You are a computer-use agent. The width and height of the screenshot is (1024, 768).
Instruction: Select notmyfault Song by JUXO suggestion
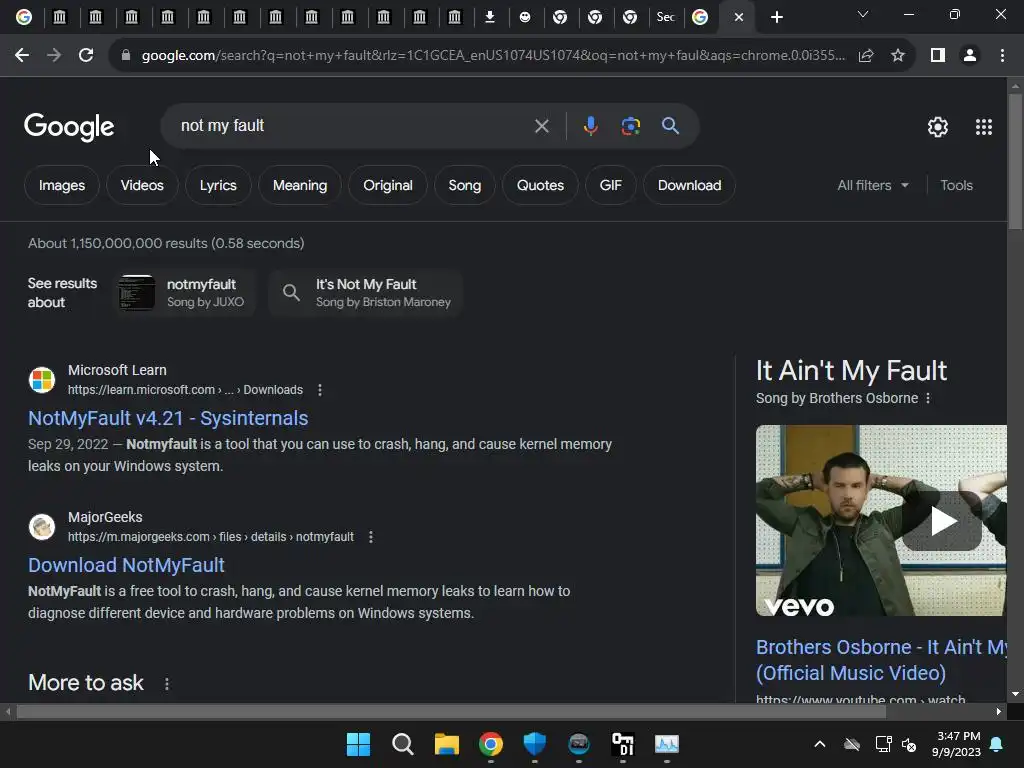pyautogui.click(x=184, y=293)
